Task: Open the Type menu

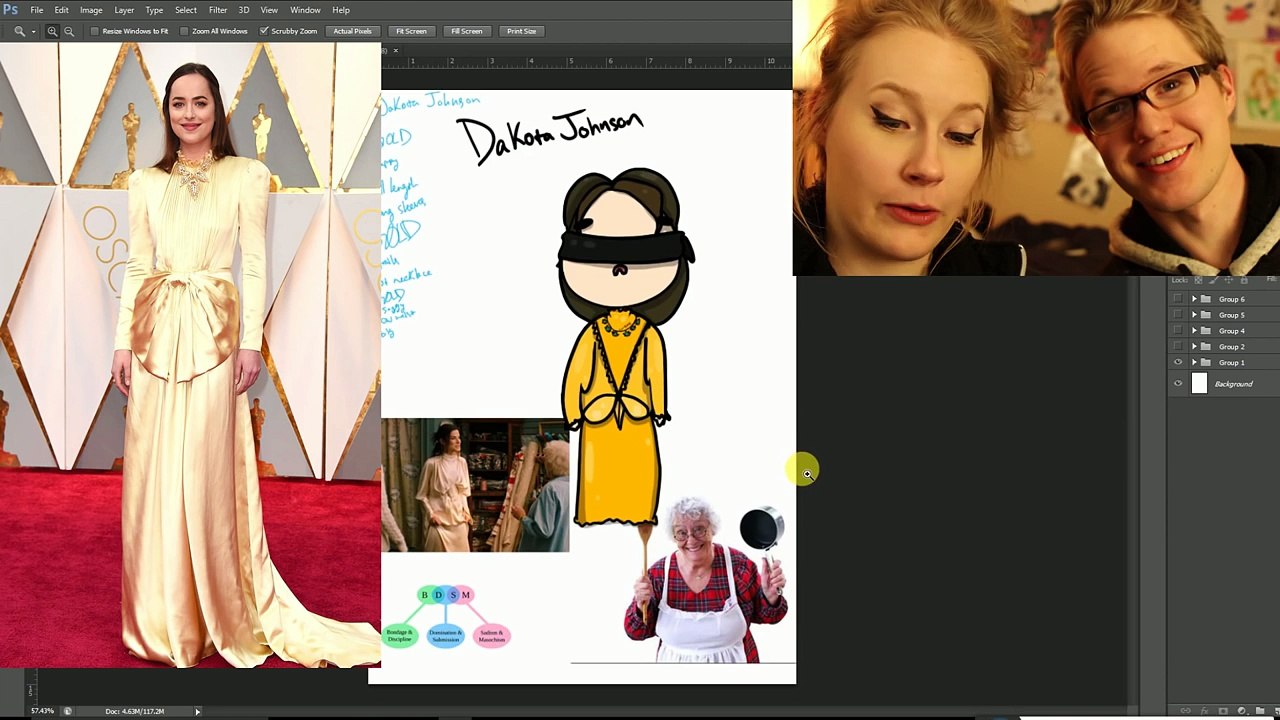Action: (x=155, y=10)
